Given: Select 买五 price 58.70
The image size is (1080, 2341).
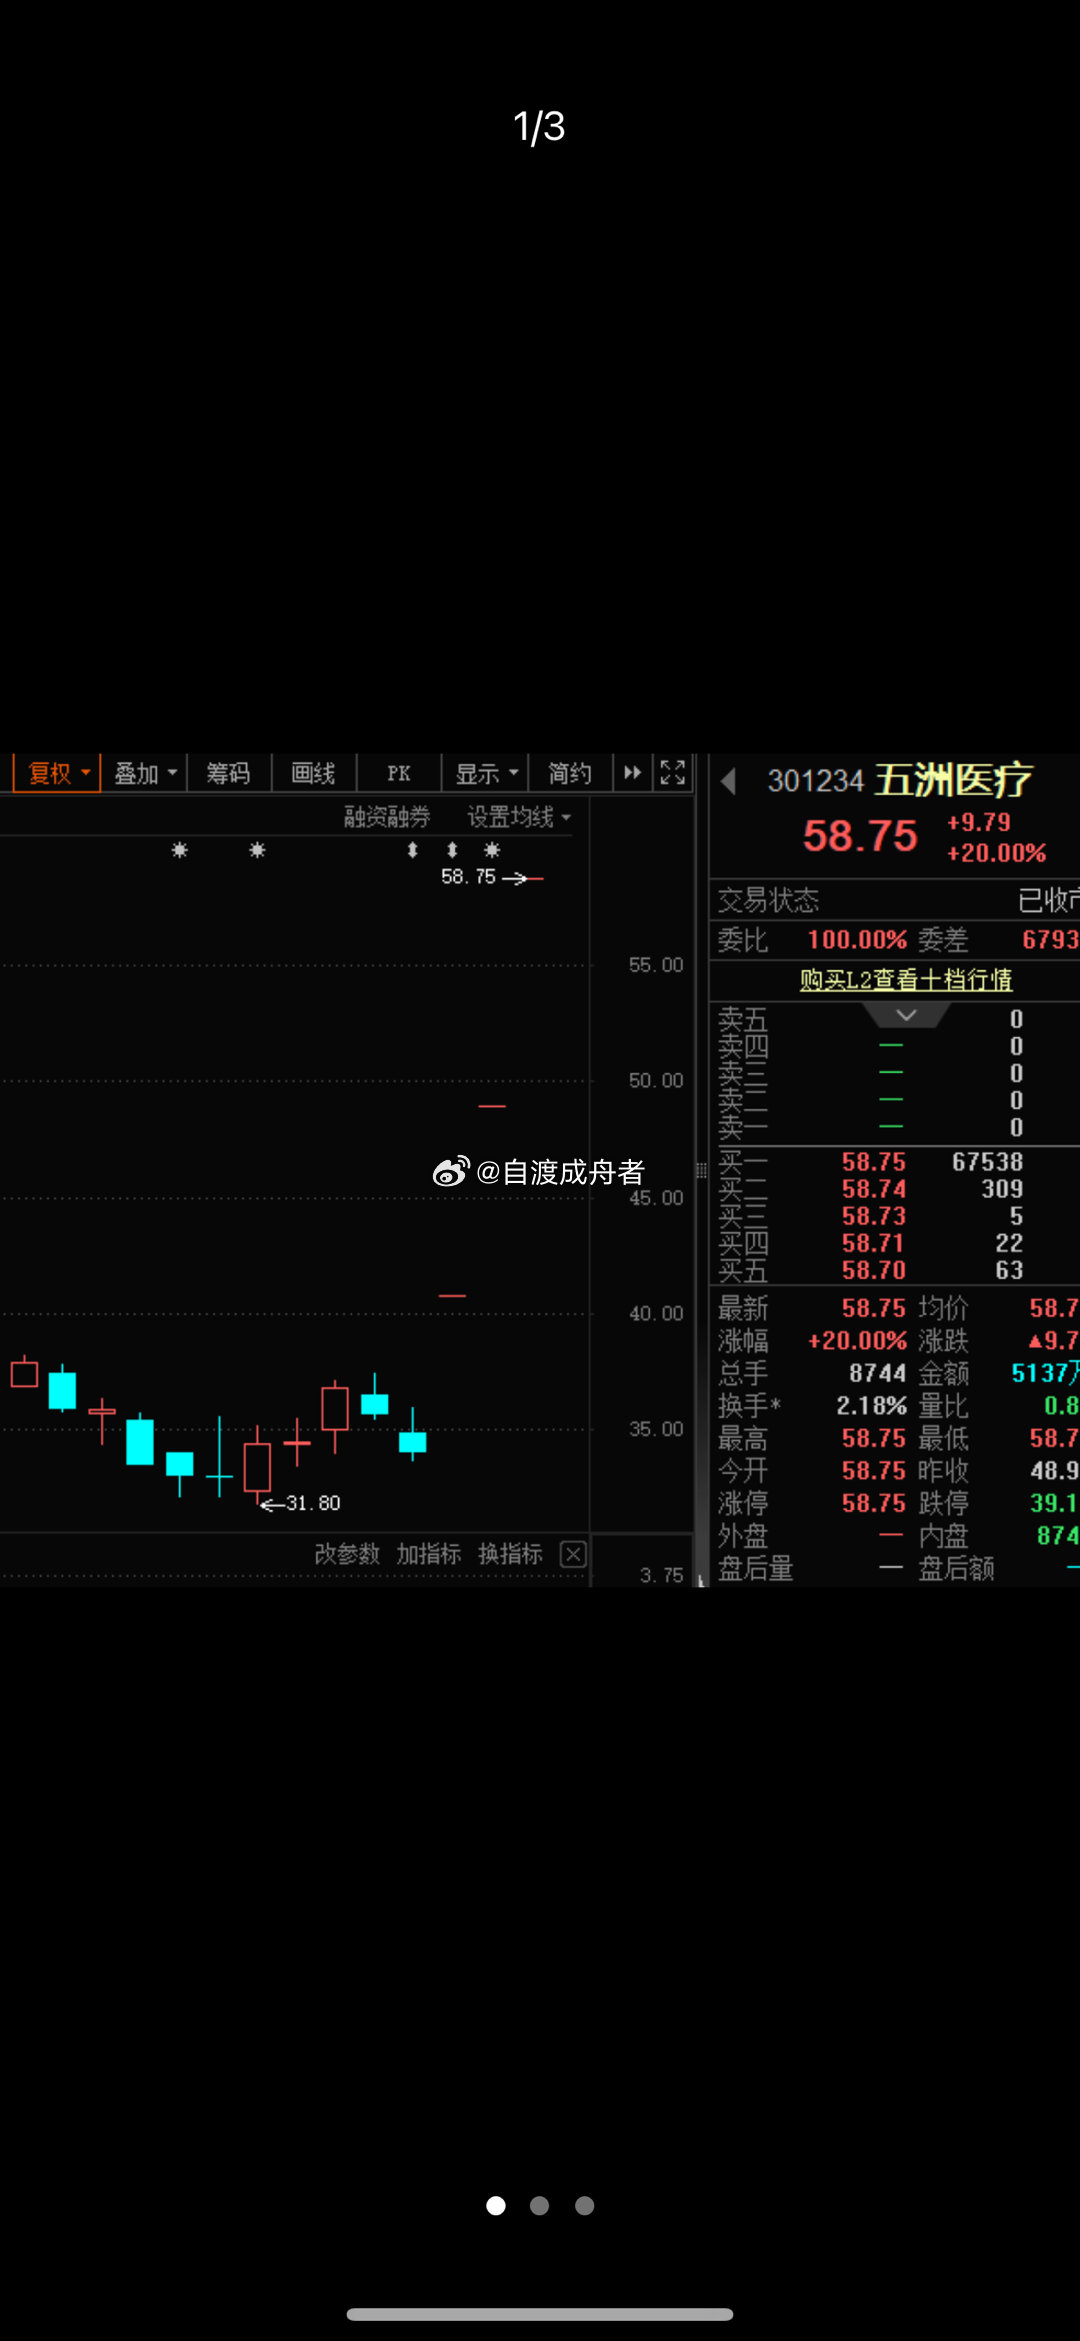Looking at the screenshot, I should 874,1270.
